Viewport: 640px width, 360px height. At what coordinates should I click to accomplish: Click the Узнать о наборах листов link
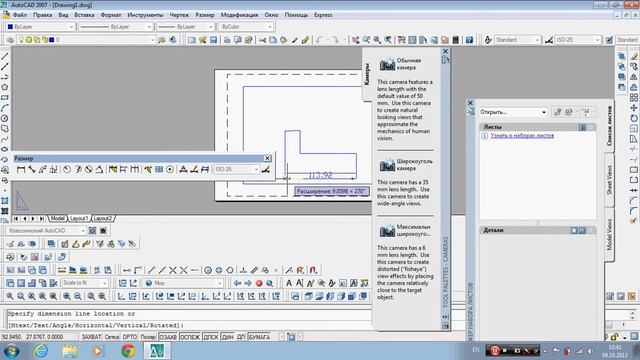click(x=522, y=136)
